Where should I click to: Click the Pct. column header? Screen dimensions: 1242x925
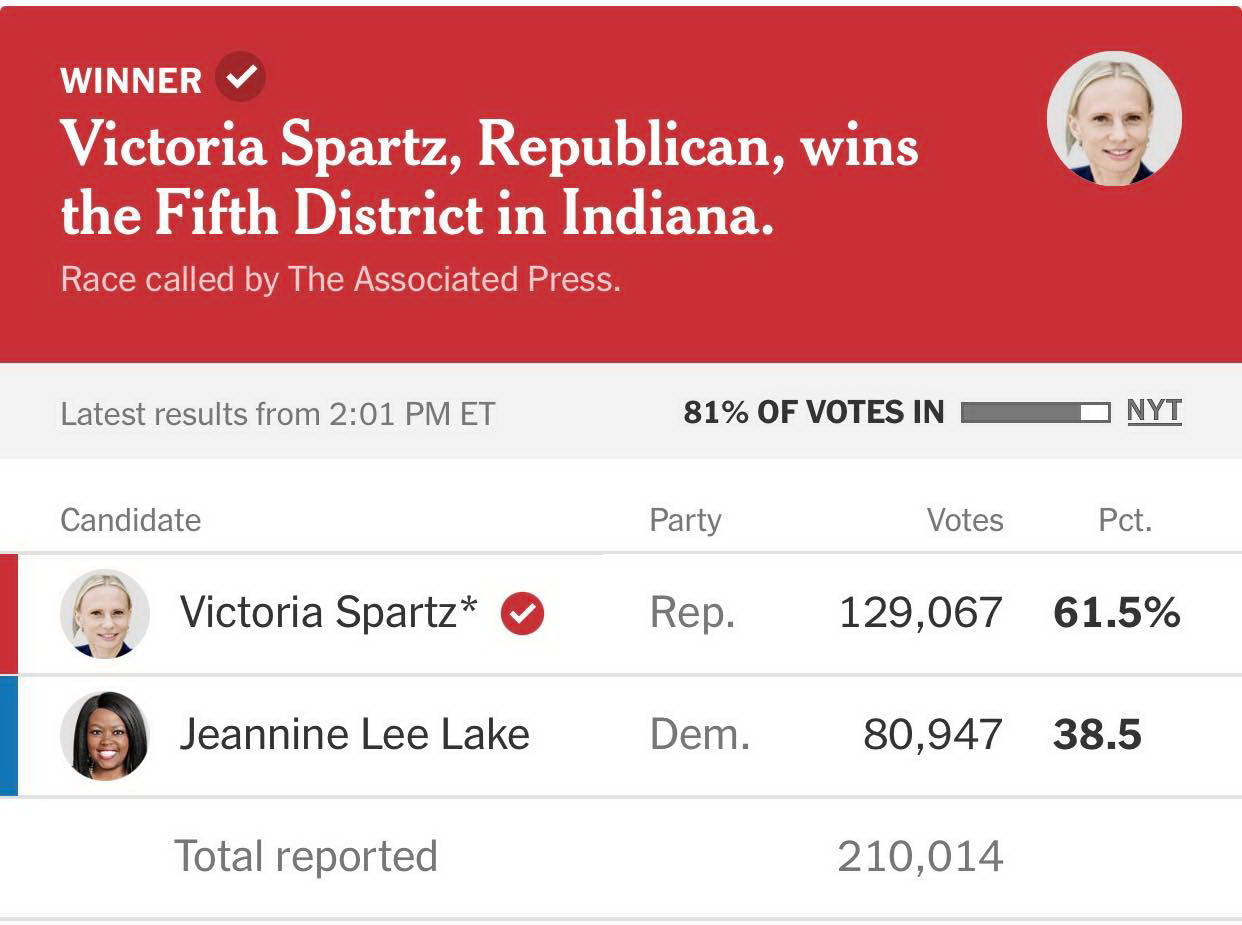1125,520
